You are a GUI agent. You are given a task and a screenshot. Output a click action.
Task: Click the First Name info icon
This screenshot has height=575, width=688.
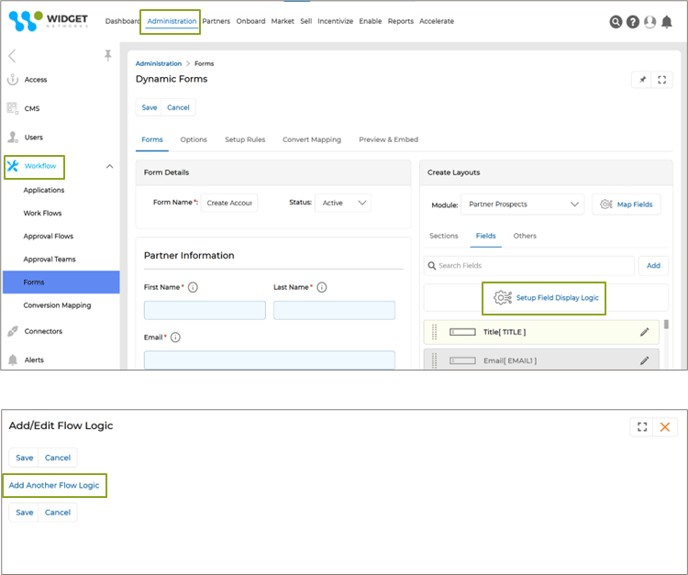tap(193, 287)
